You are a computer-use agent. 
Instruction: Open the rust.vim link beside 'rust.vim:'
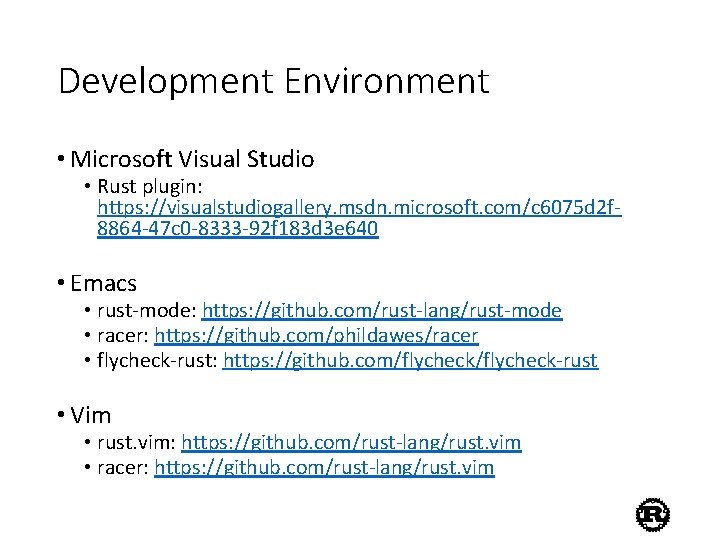(351, 443)
